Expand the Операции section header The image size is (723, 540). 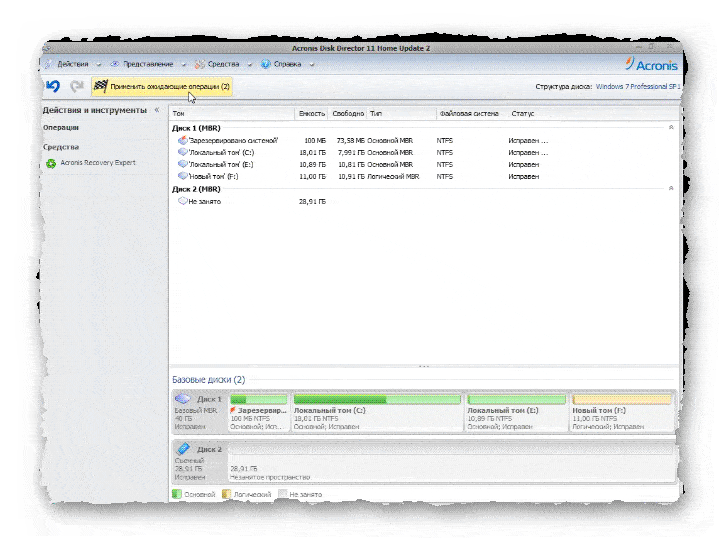pyautogui.click(x=61, y=127)
